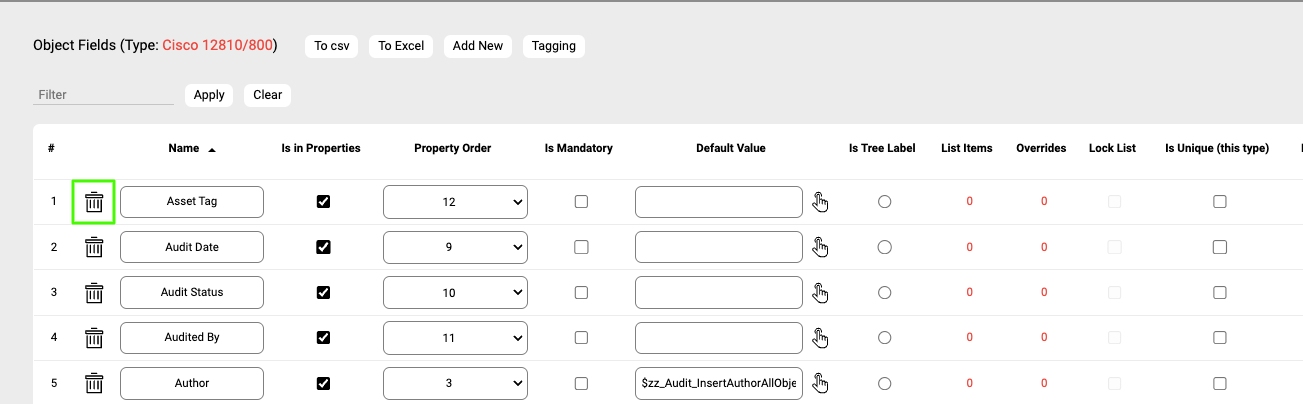The height and width of the screenshot is (404, 1303).
Task: Click hand pointer icon in Asset Tag row
Action: point(820,202)
